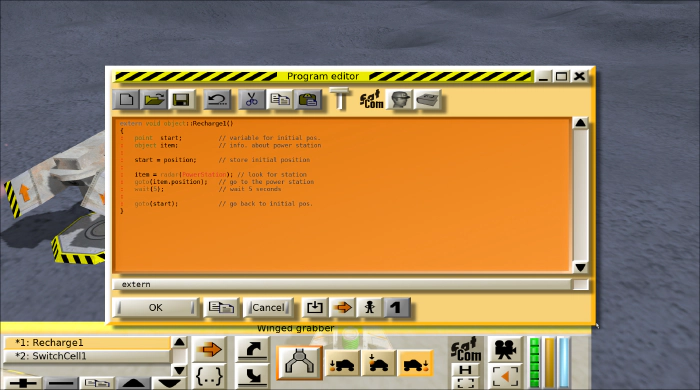Click the light blue jet temperature gauge
Viewport: 700px width, 390px height.
click(565, 363)
